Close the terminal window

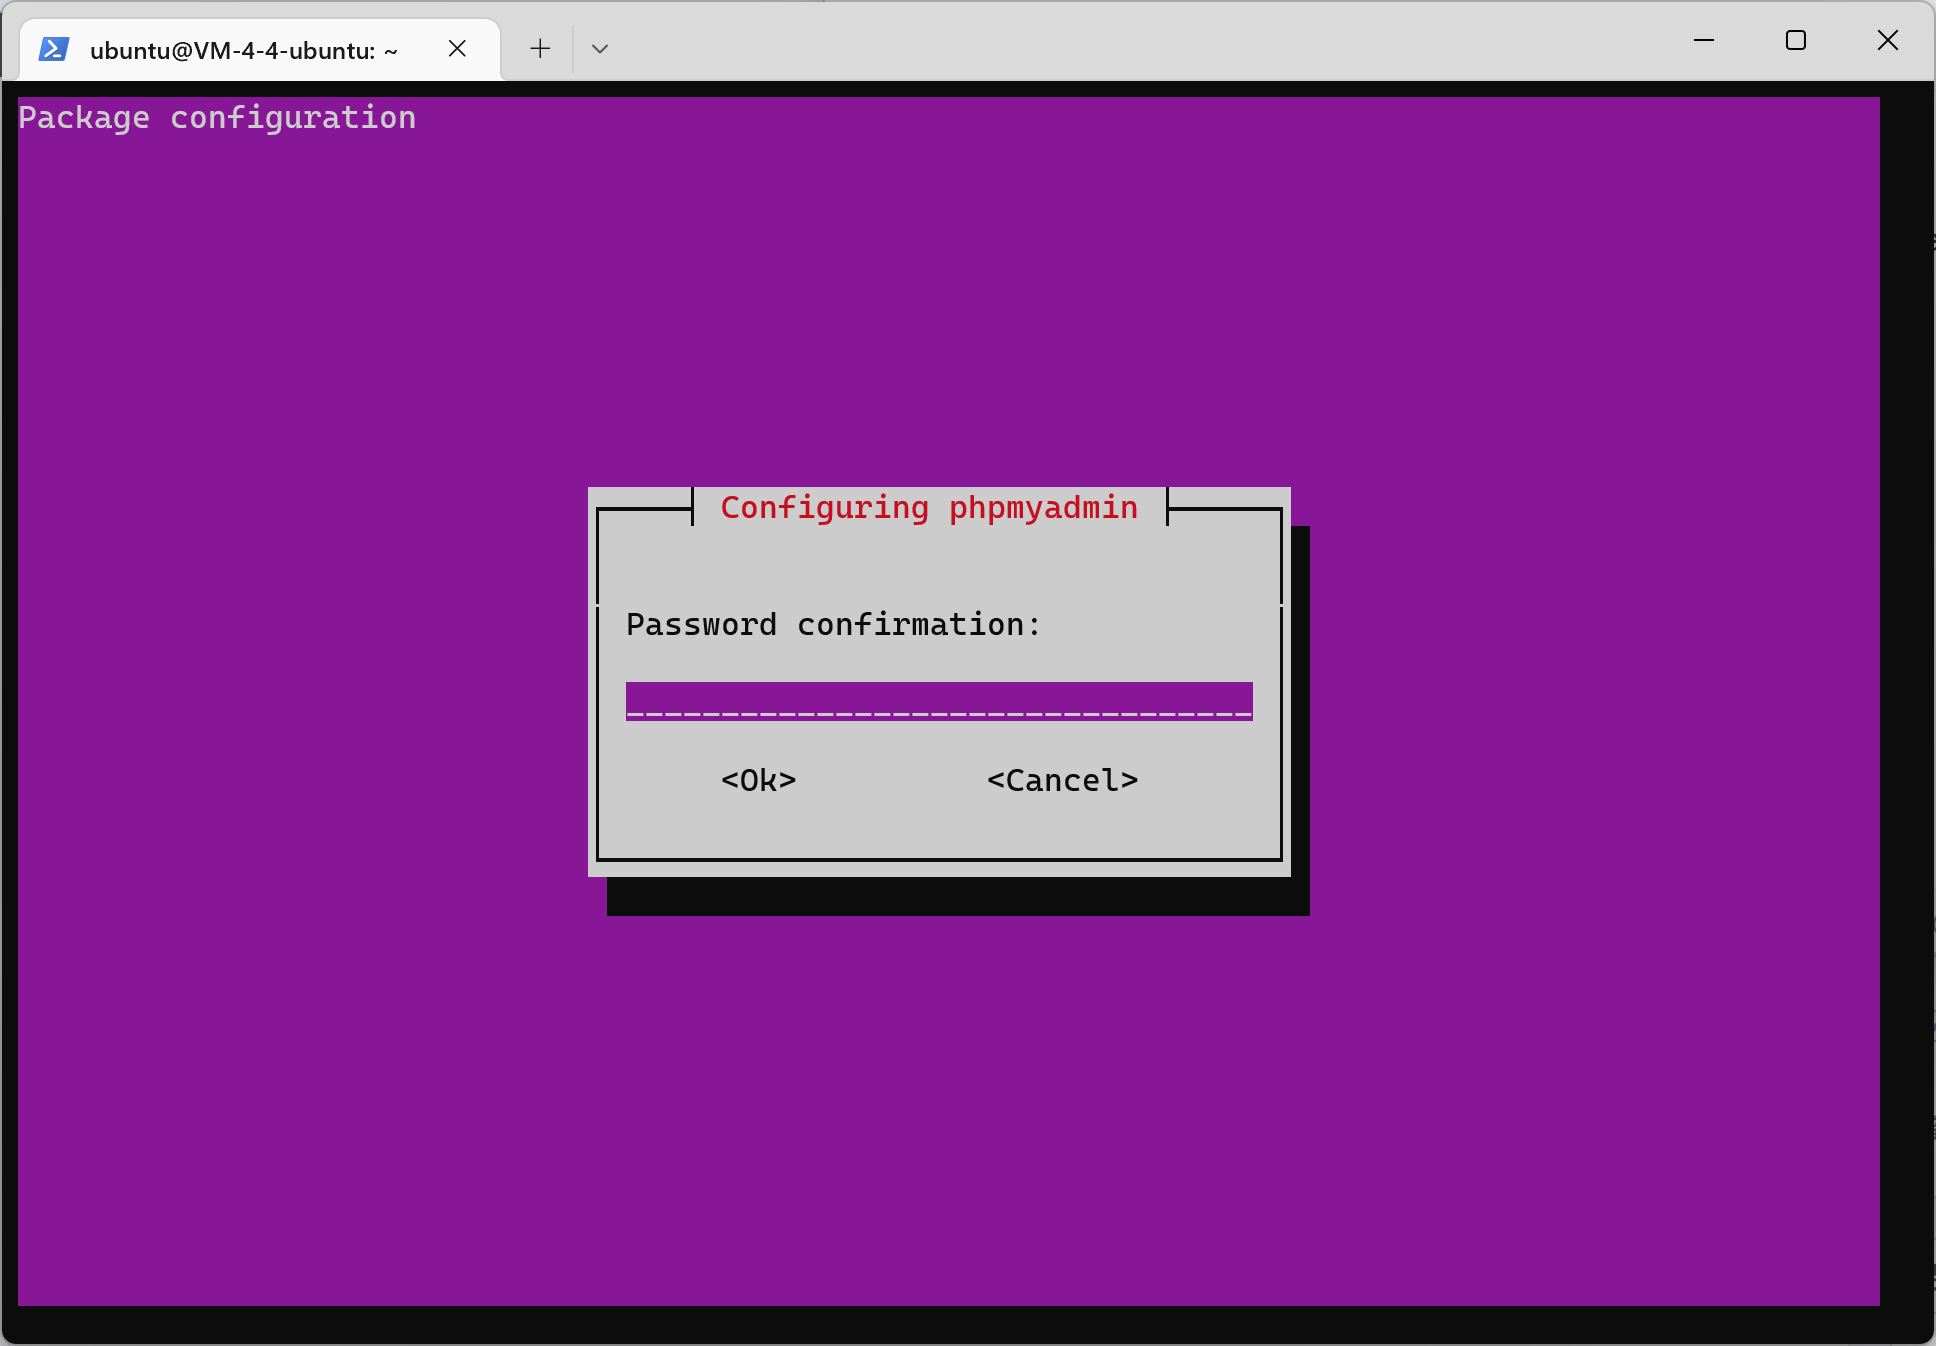pyautogui.click(x=1888, y=40)
